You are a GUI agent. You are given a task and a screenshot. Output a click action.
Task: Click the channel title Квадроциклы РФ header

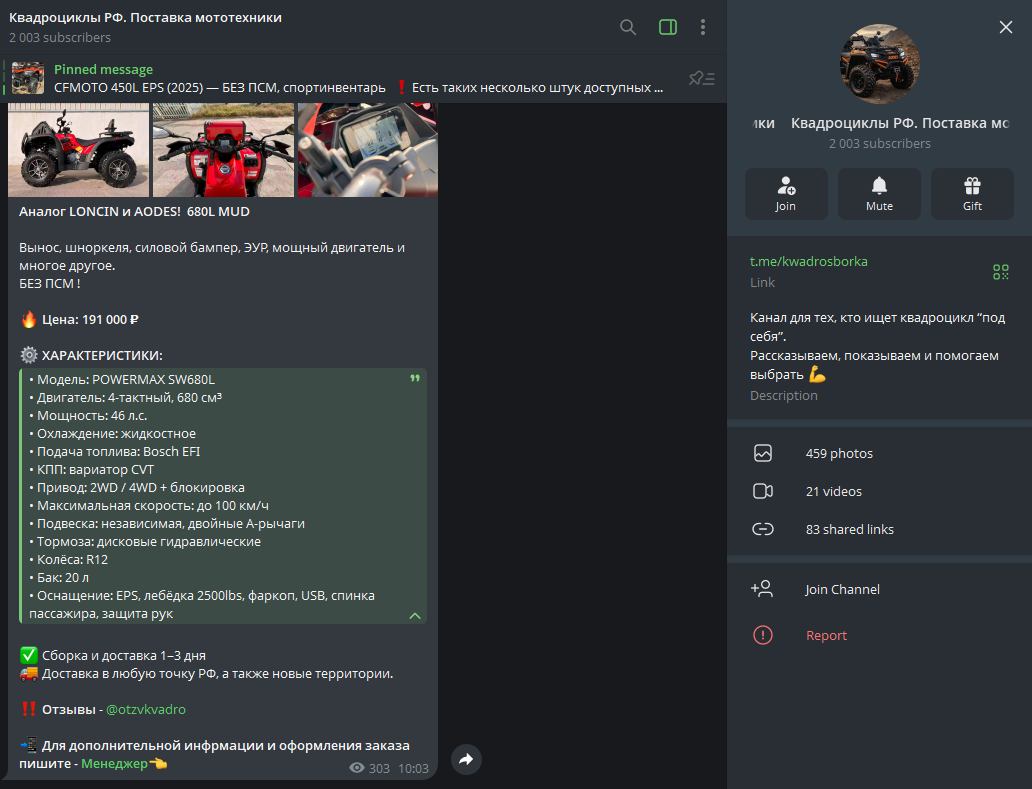(145, 18)
